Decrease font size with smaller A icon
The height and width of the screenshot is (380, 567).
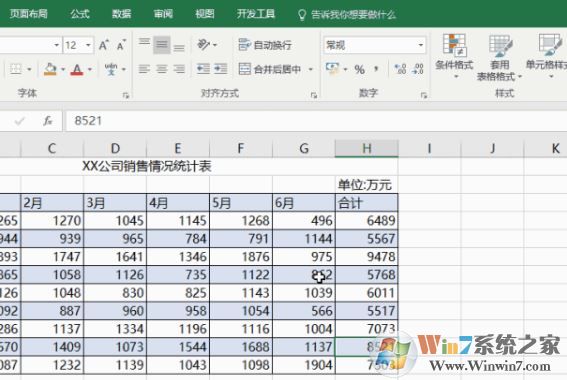point(121,45)
